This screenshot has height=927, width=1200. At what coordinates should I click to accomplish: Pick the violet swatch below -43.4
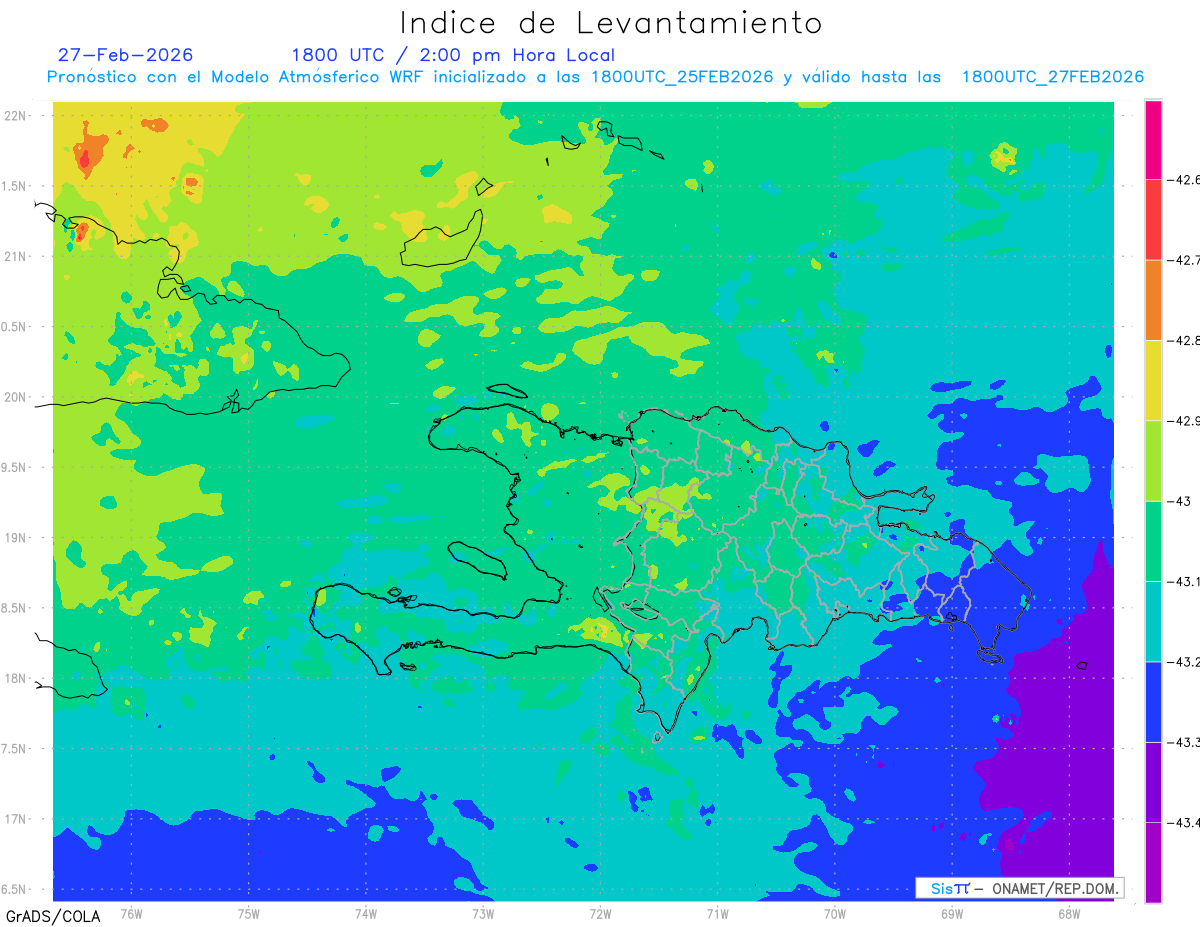click(x=1153, y=862)
